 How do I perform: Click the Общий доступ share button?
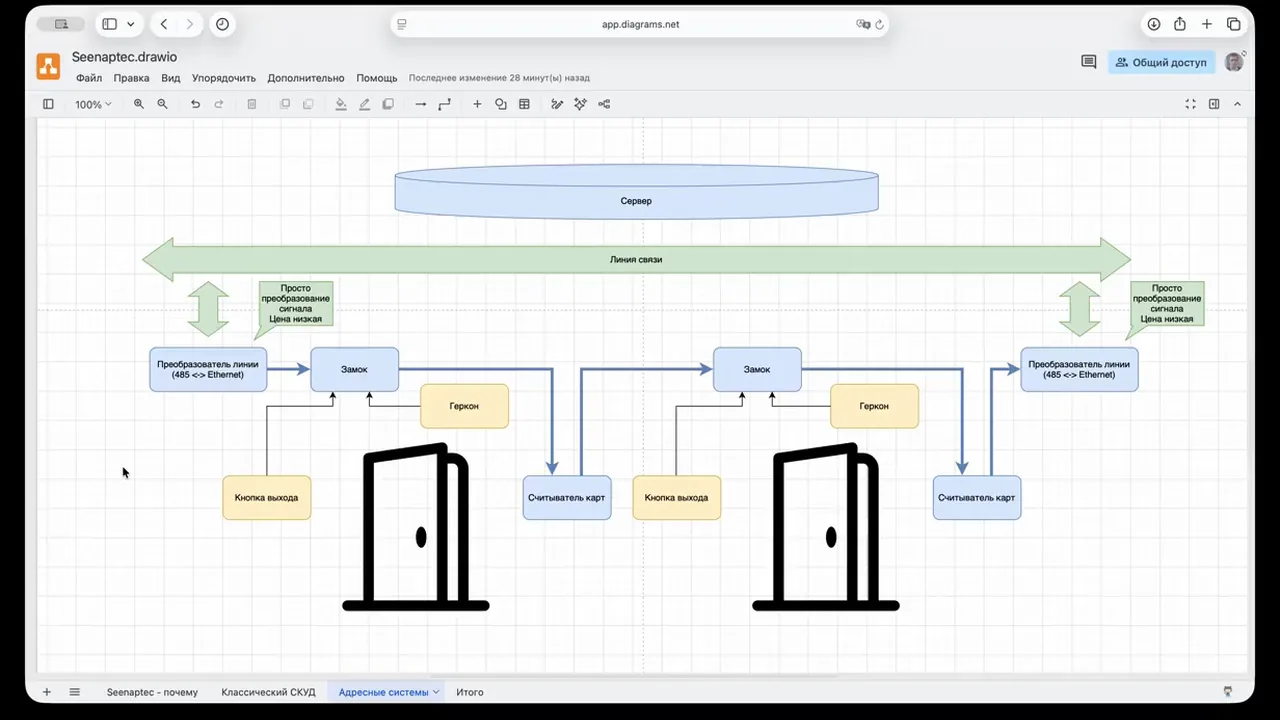pos(1162,62)
